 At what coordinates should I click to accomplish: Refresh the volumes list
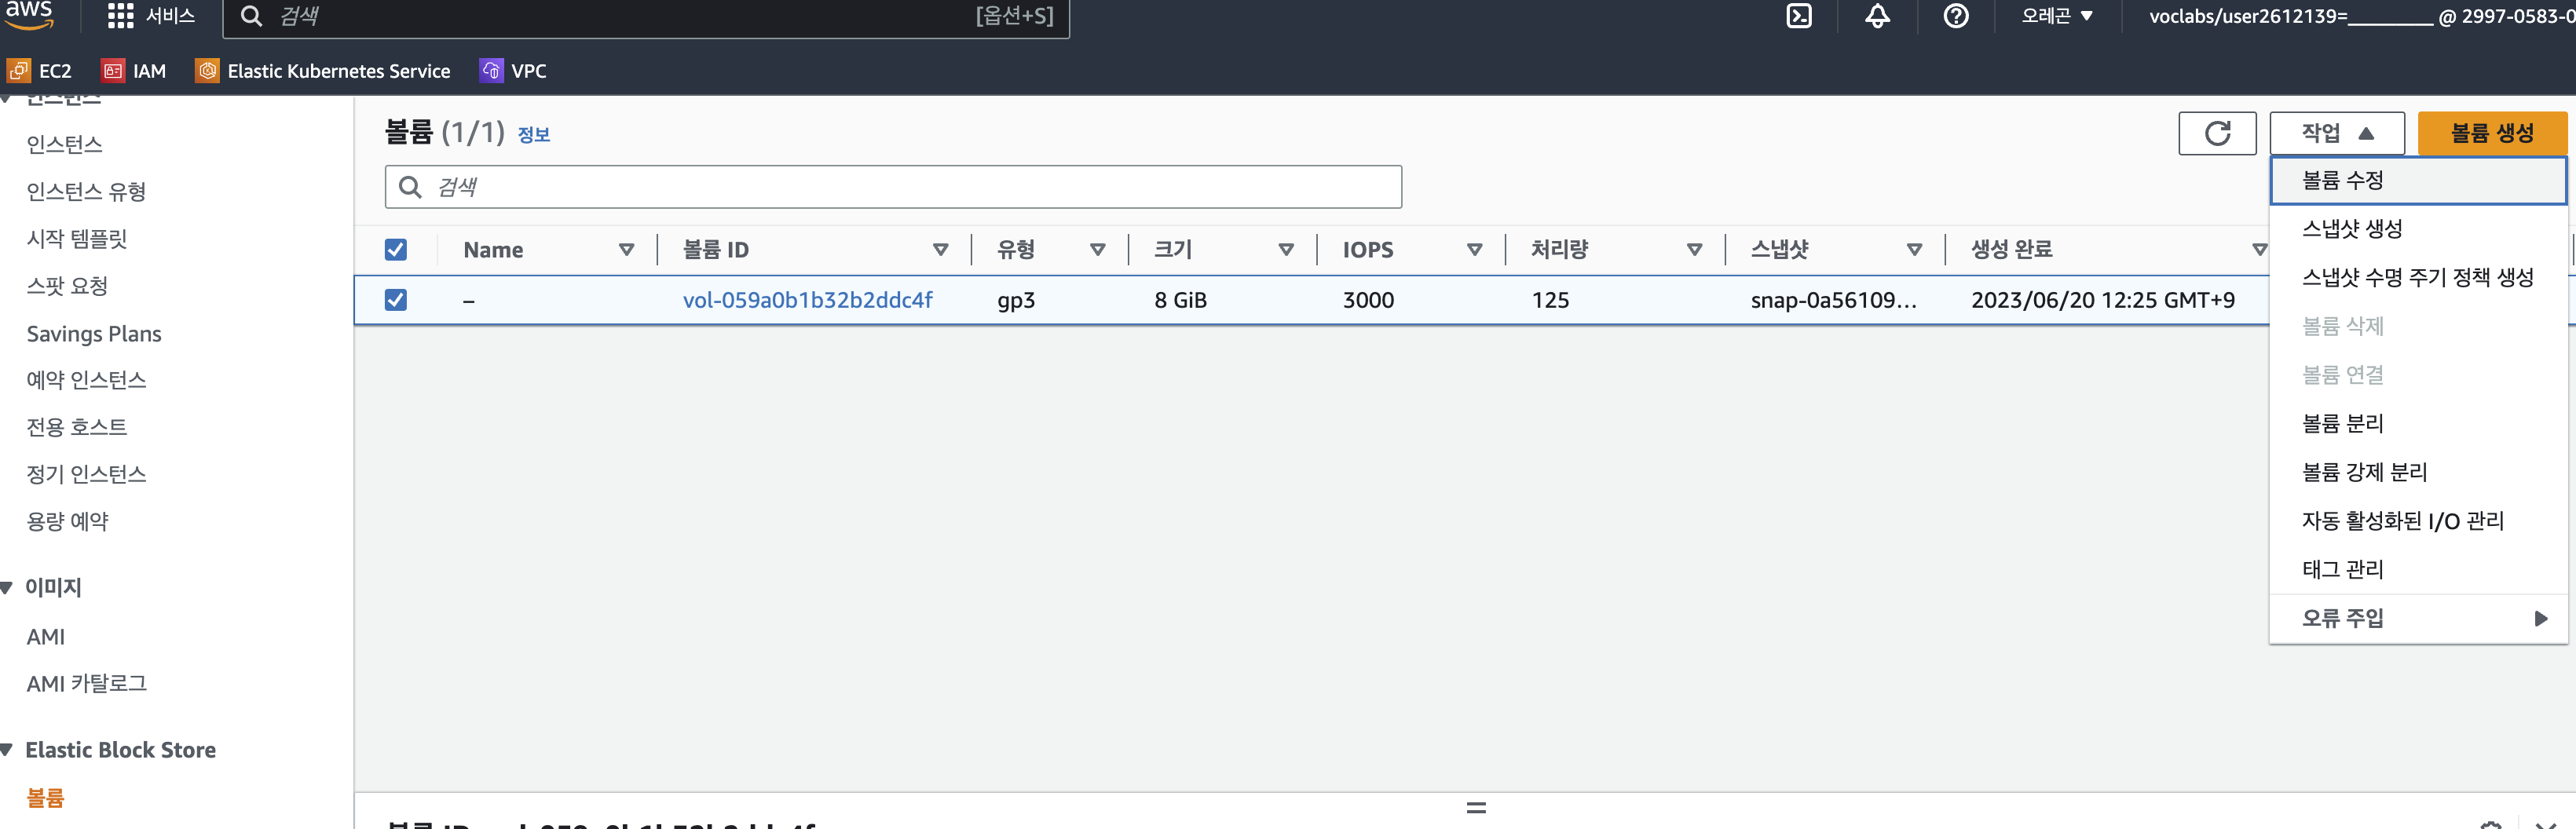pos(2216,133)
